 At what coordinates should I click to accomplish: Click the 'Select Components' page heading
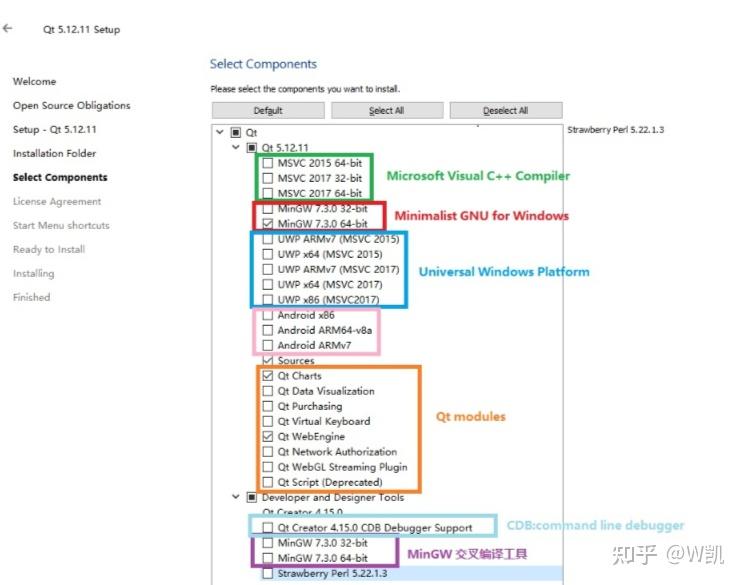click(x=263, y=63)
